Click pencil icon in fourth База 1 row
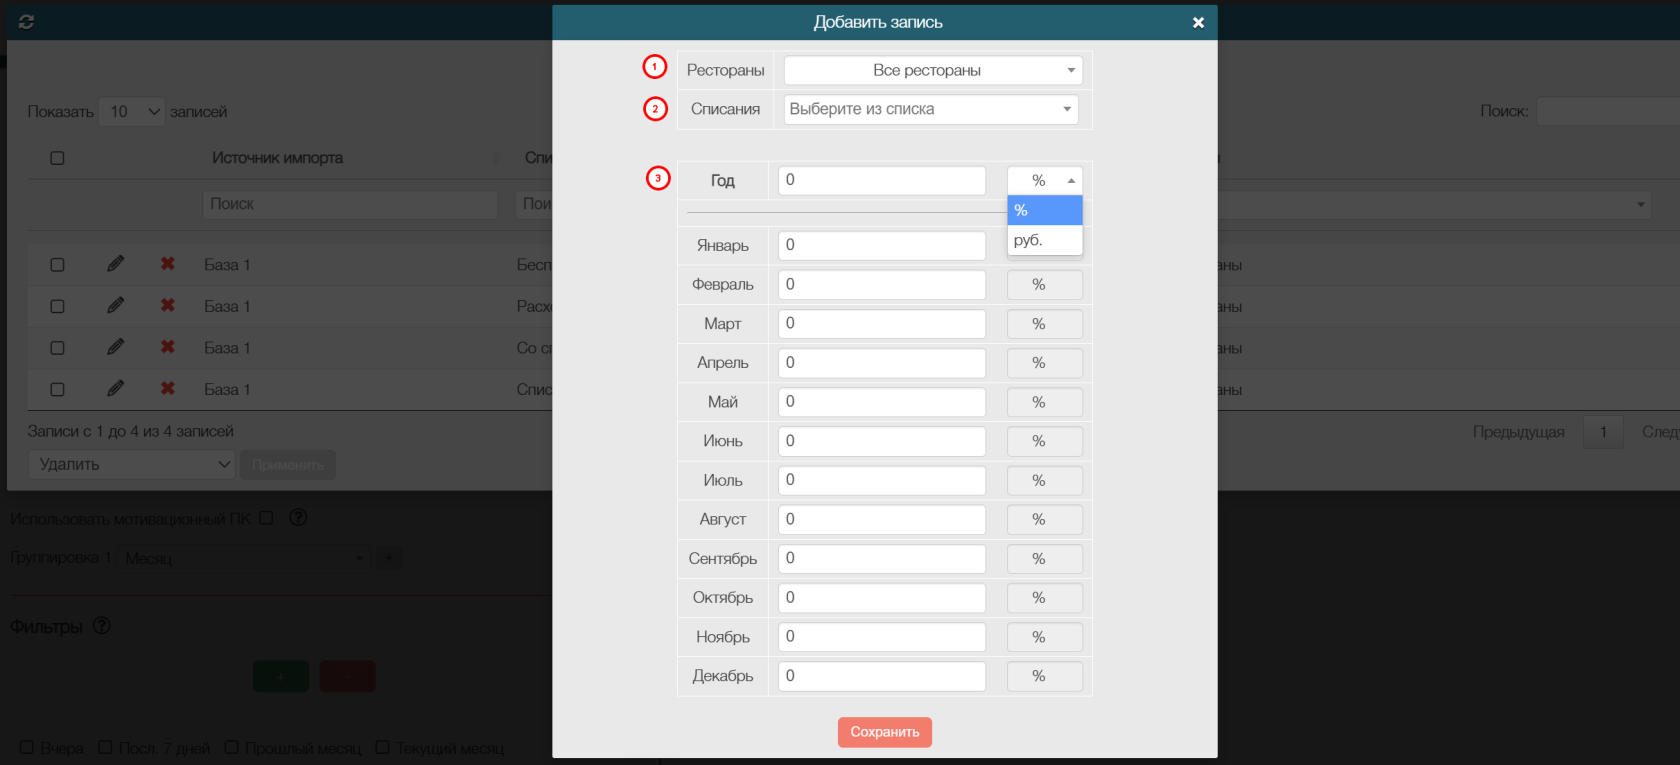Viewport: 1680px width, 765px height. coord(116,389)
